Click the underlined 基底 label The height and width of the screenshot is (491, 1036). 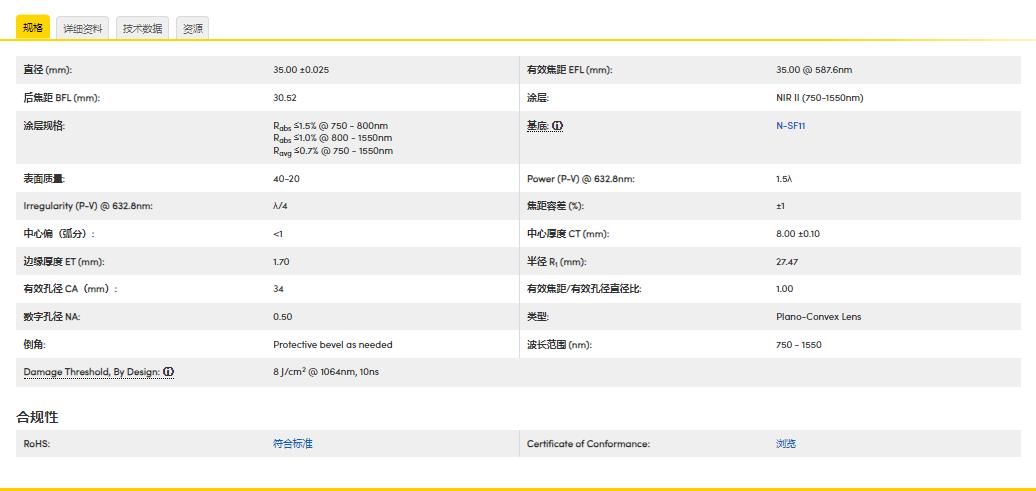537,126
